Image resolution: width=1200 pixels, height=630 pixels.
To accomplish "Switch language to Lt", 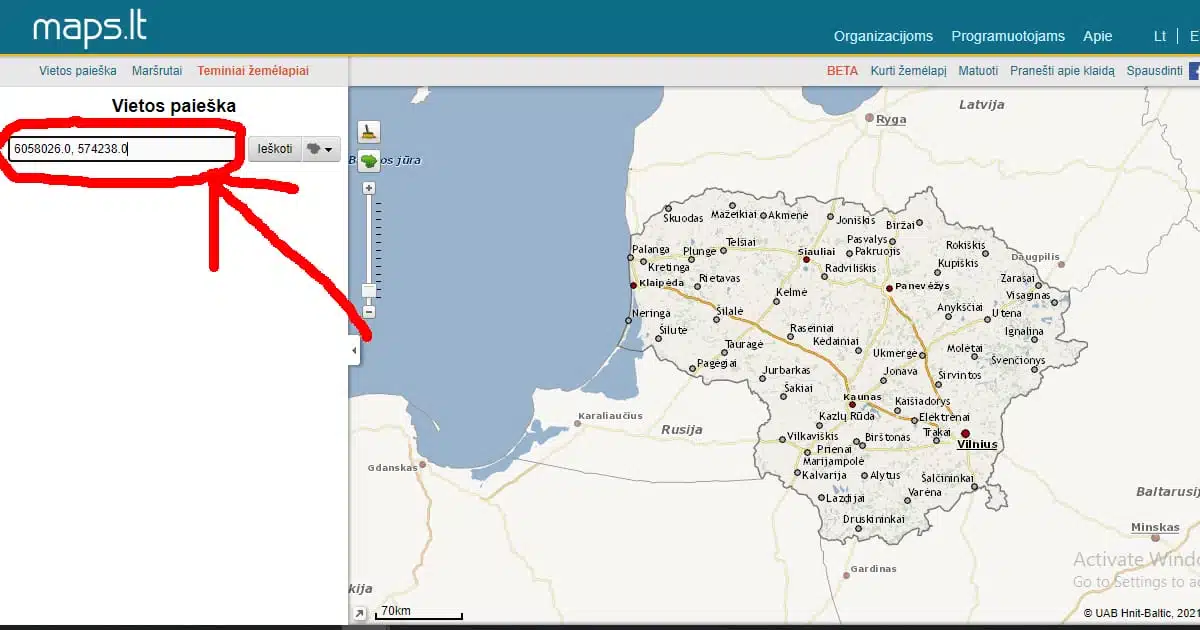I will point(1160,36).
